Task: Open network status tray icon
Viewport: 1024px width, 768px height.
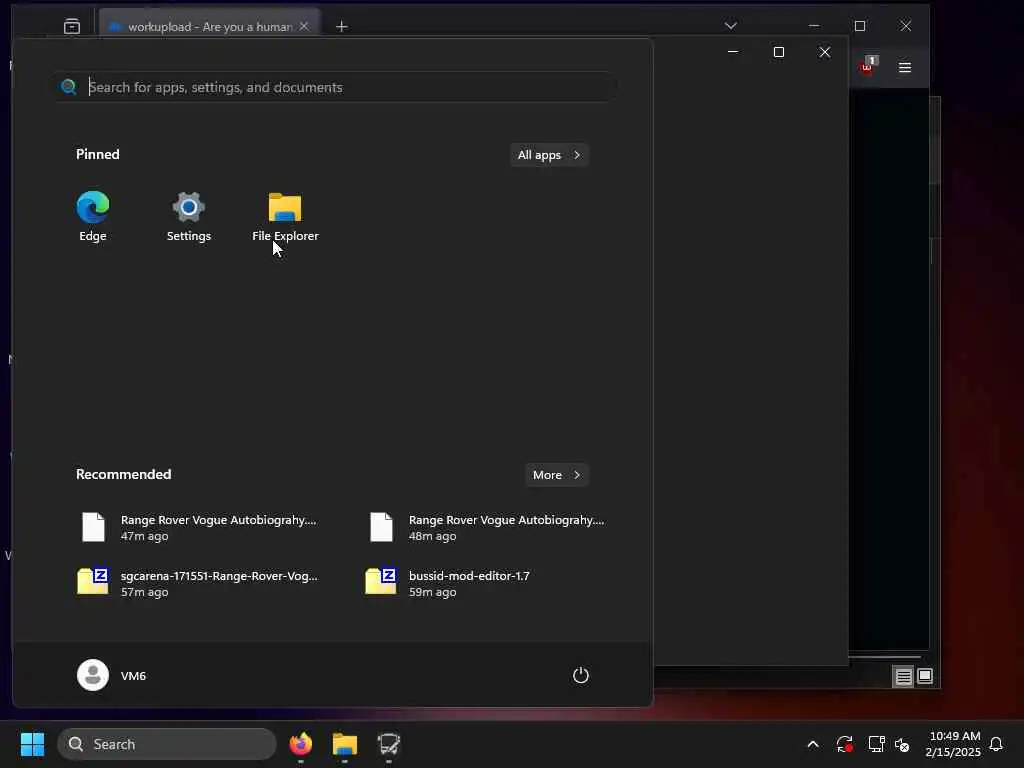Action: click(876, 744)
